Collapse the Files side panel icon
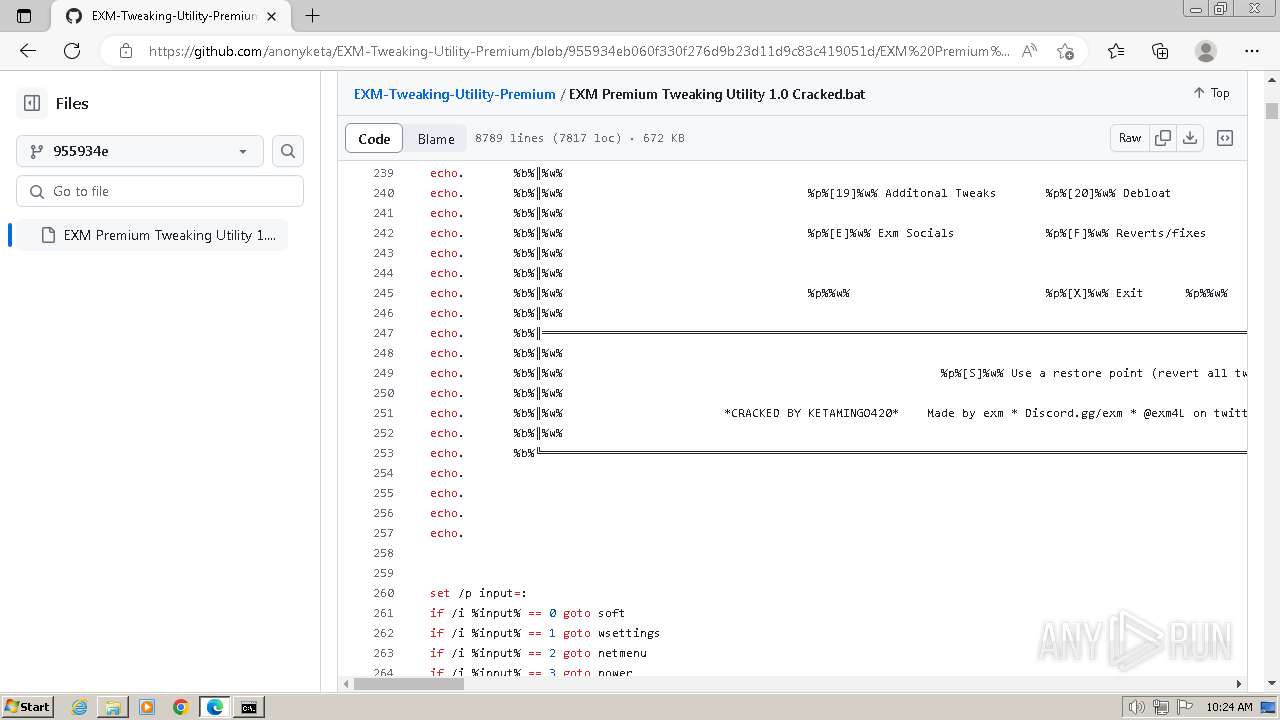The width and height of the screenshot is (1280, 720). (32, 103)
